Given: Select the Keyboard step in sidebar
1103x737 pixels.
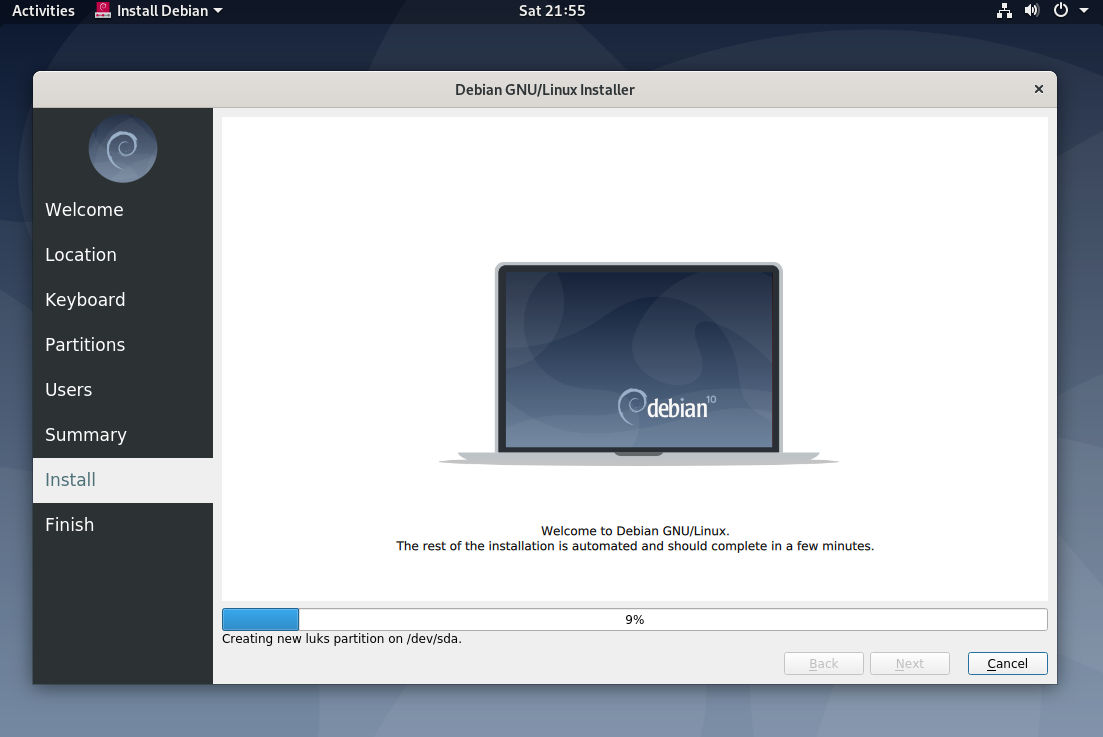Looking at the screenshot, I should tap(123, 300).
